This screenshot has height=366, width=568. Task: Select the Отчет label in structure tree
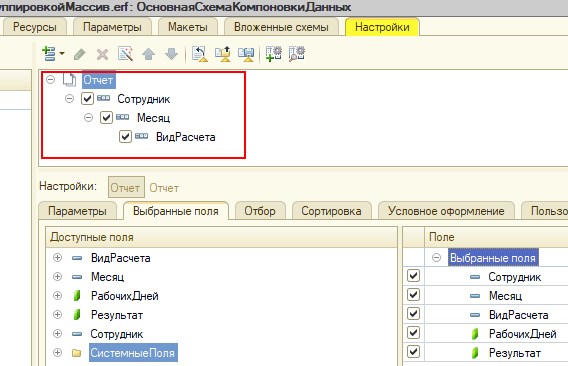[99, 80]
